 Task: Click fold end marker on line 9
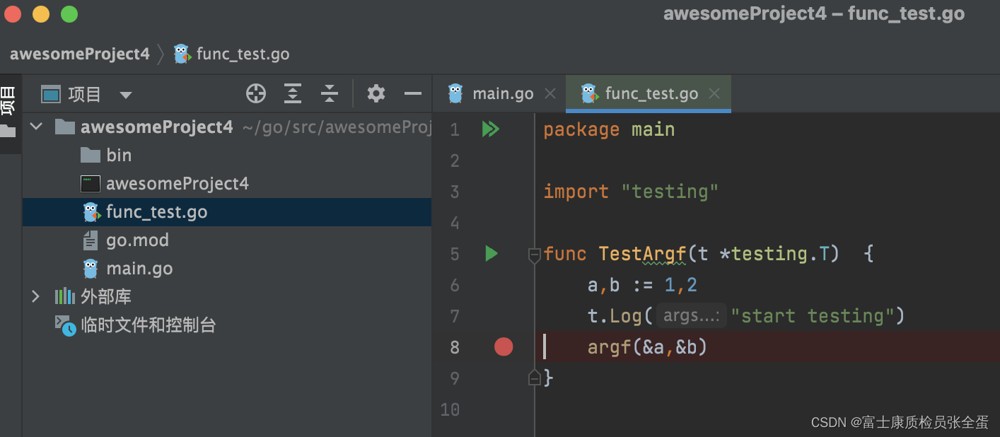click(x=534, y=377)
